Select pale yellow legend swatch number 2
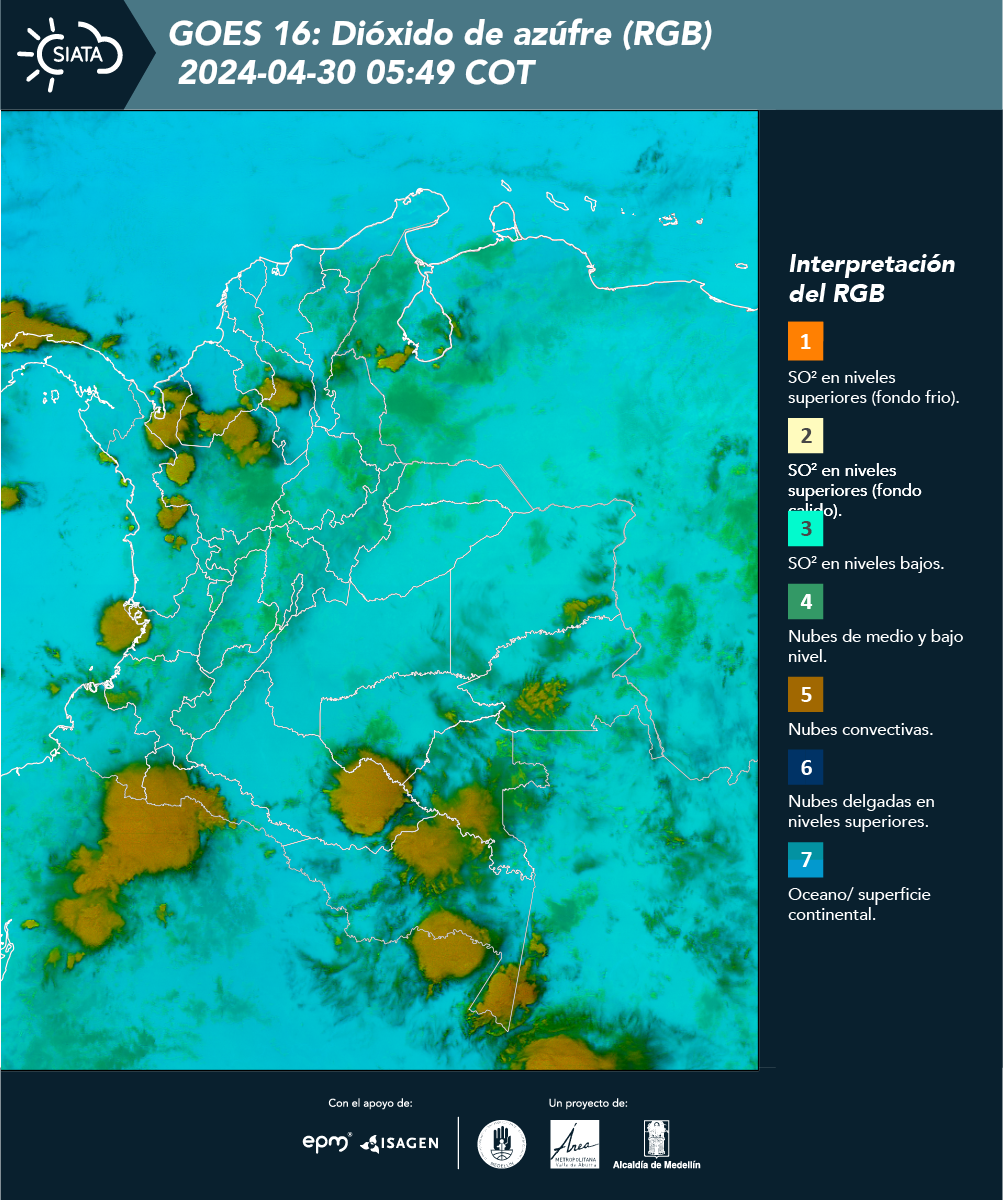 805,436
